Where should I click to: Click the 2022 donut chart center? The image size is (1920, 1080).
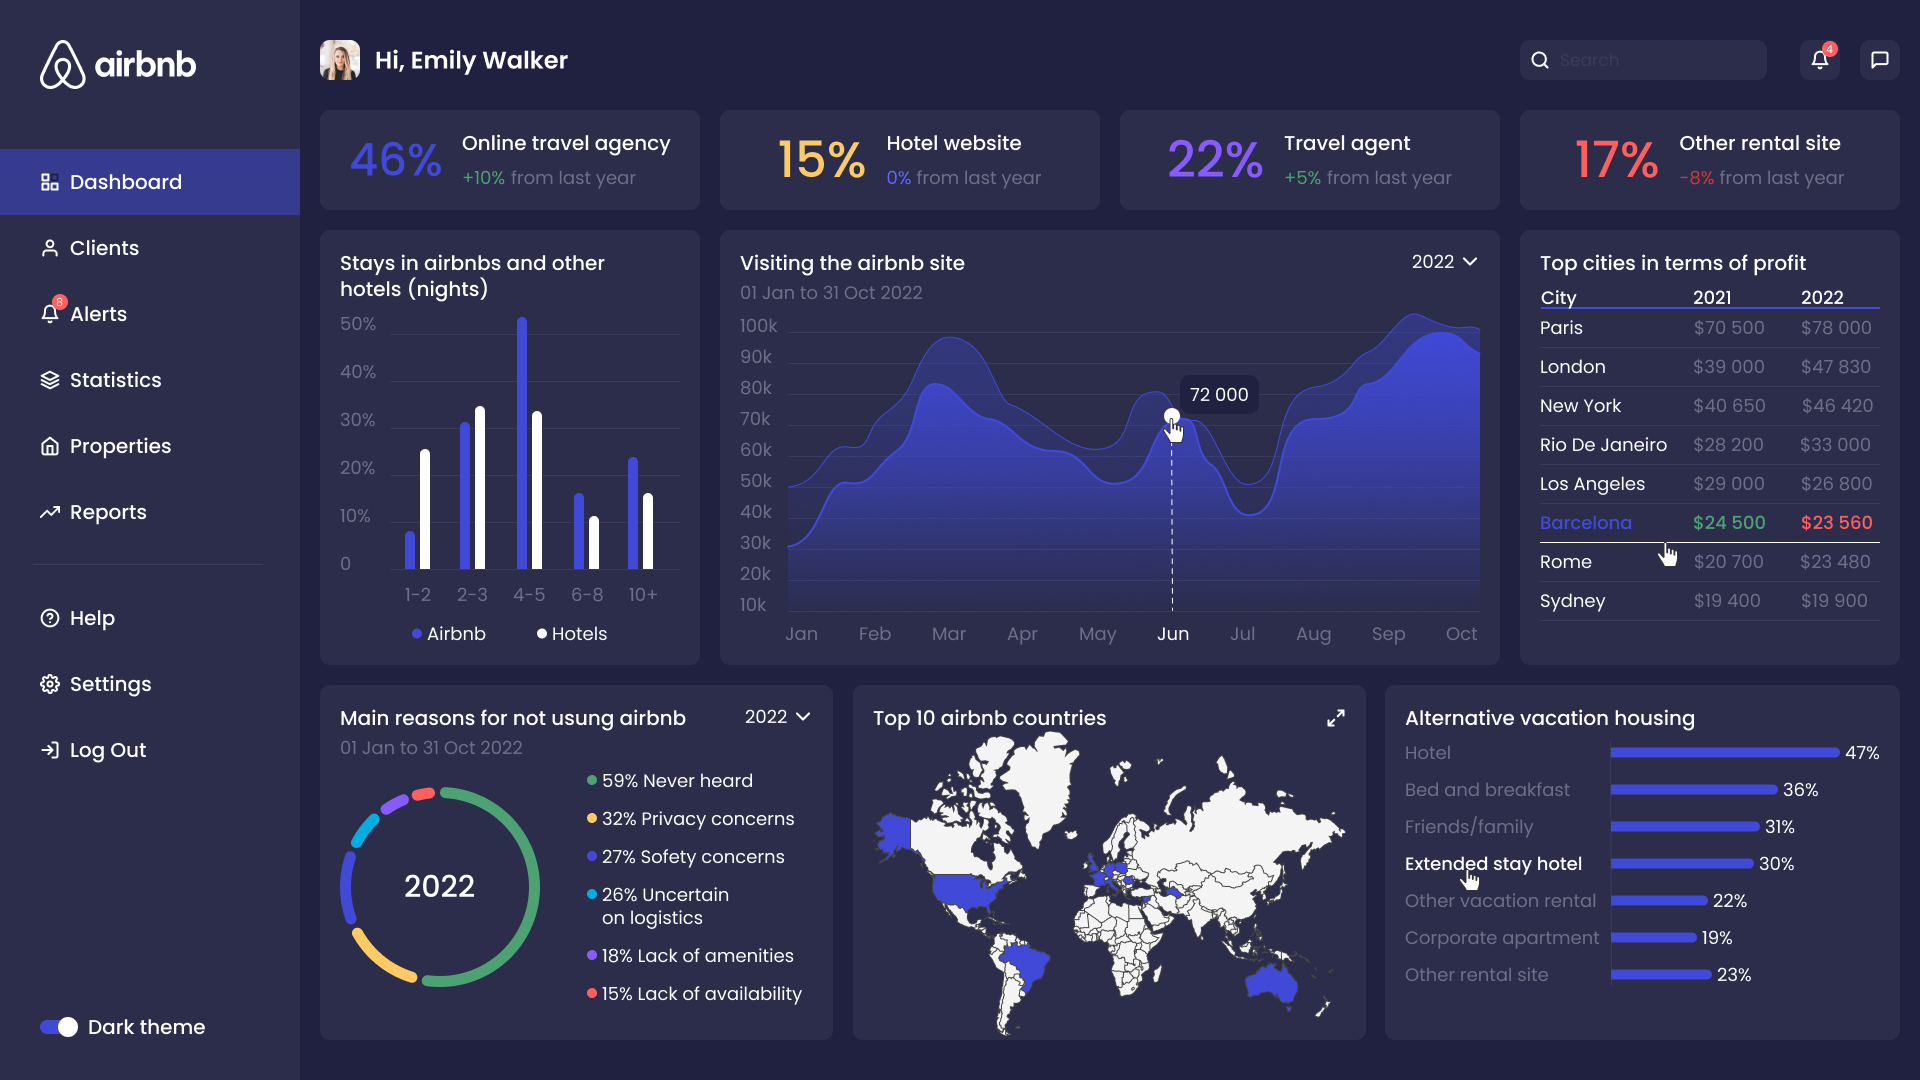pos(439,886)
